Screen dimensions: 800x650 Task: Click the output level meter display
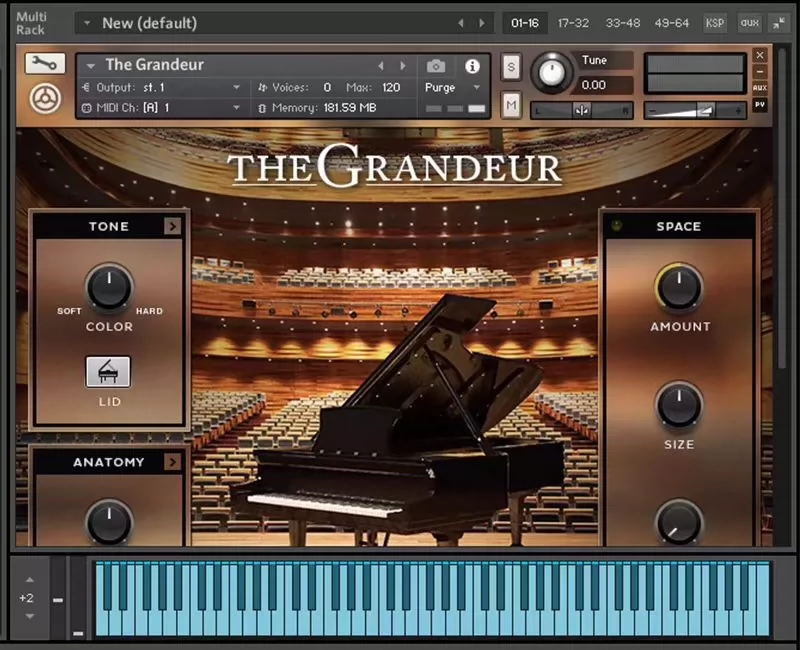click(x=695, y=73)
